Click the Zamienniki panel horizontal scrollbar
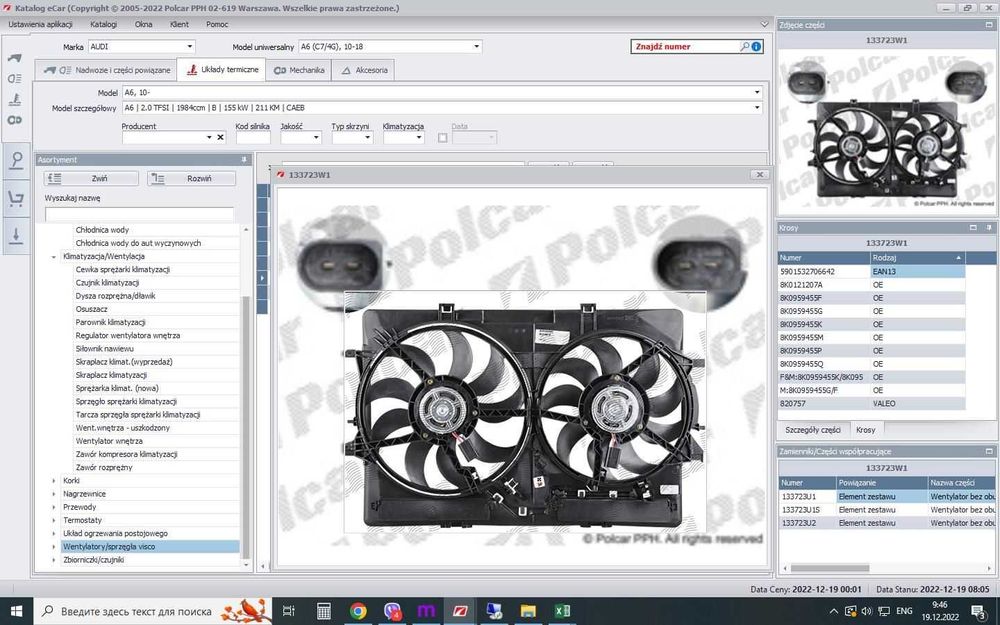The image size is (1000, 625). (829, 568)
